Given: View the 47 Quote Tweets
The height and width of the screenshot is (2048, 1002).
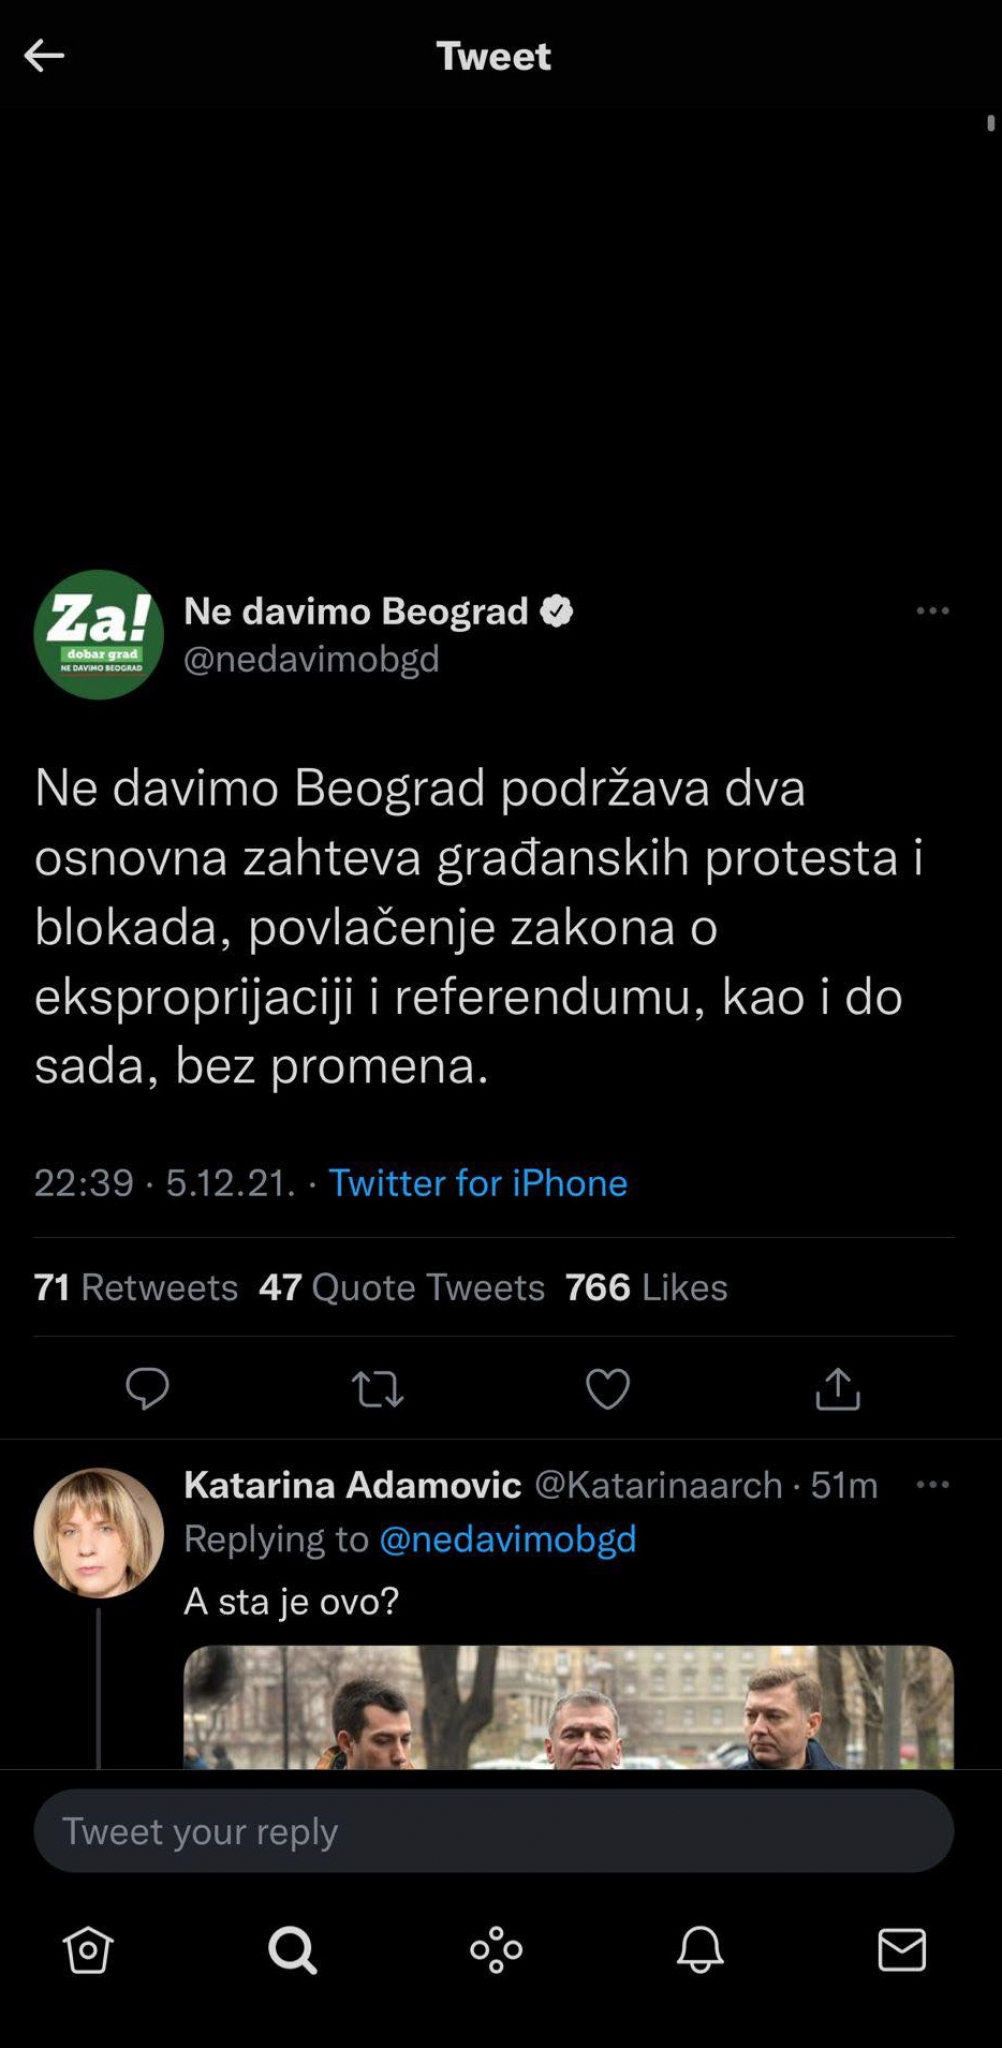Looking at the screenshot, I should pos(402,1288).
